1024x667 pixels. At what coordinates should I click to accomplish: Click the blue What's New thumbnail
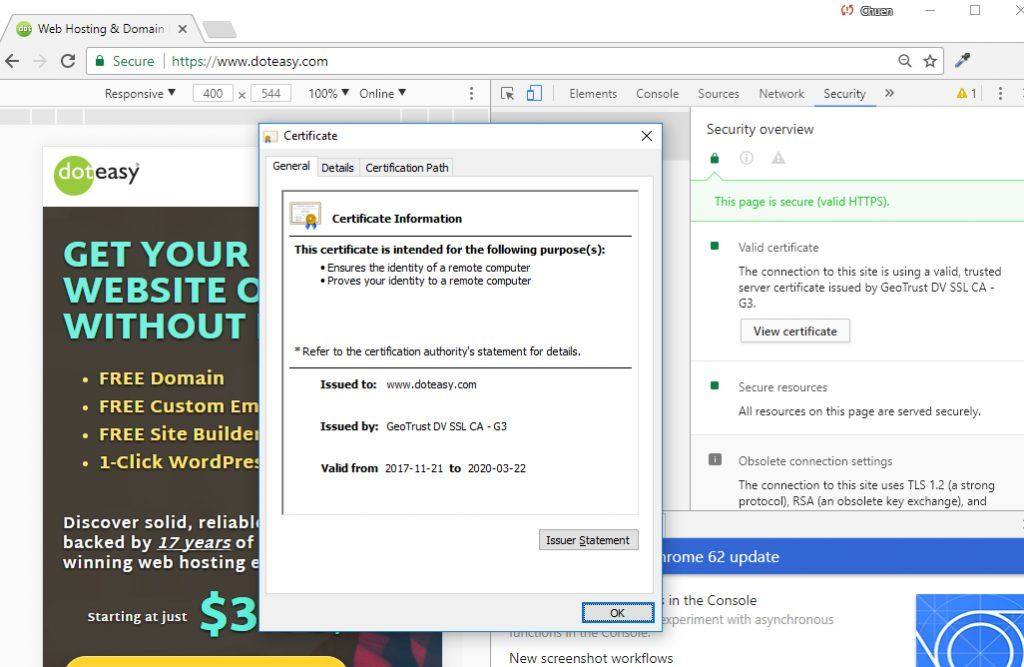pos(970,630)
